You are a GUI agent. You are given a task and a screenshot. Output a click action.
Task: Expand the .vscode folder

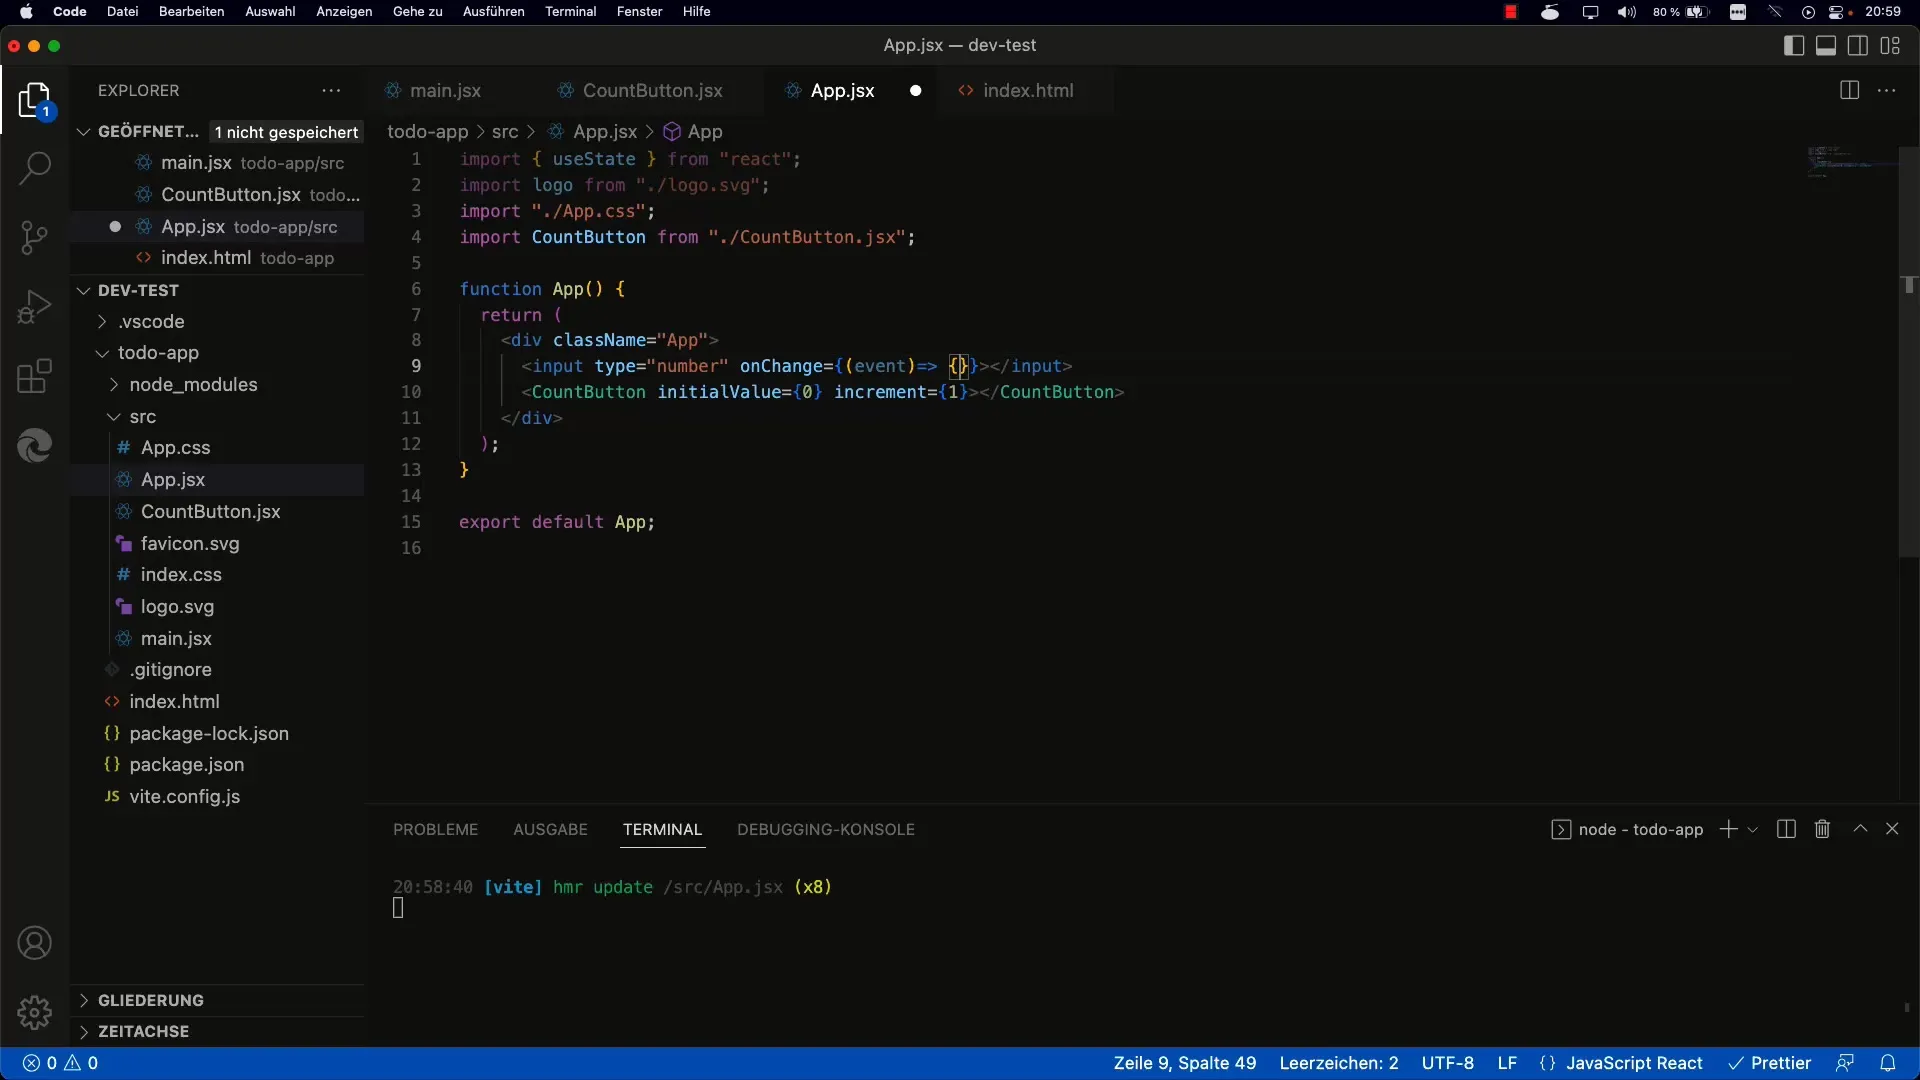[150, 321]
